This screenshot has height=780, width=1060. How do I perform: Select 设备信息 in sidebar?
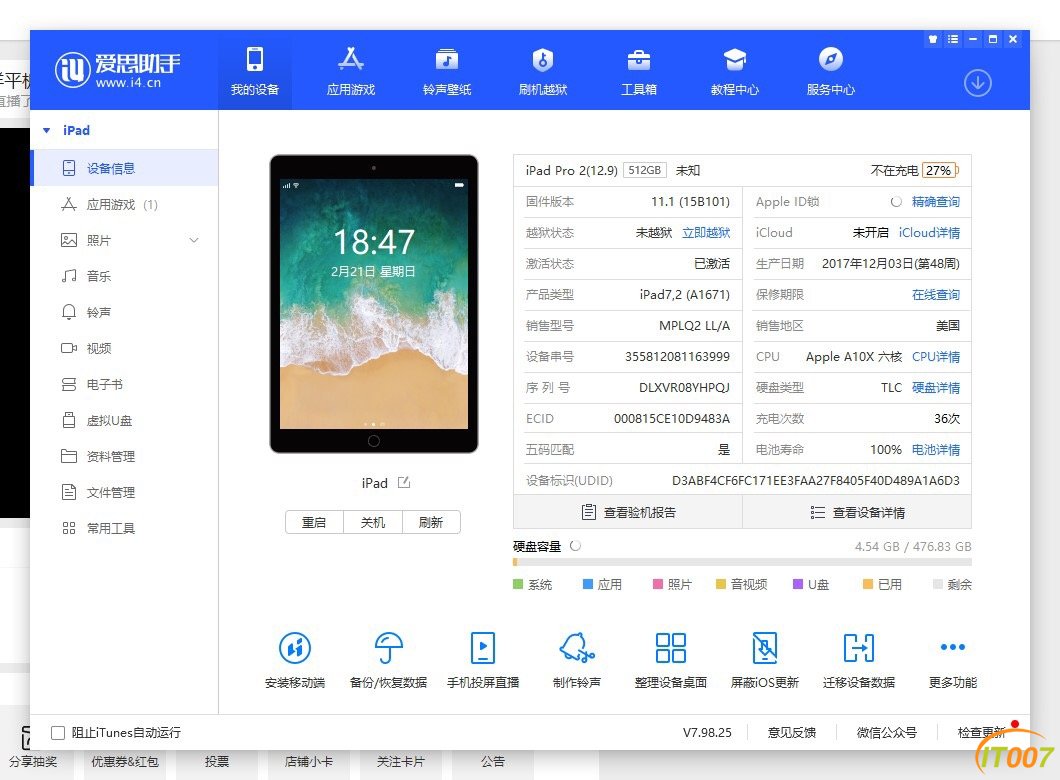click(124, 168)
